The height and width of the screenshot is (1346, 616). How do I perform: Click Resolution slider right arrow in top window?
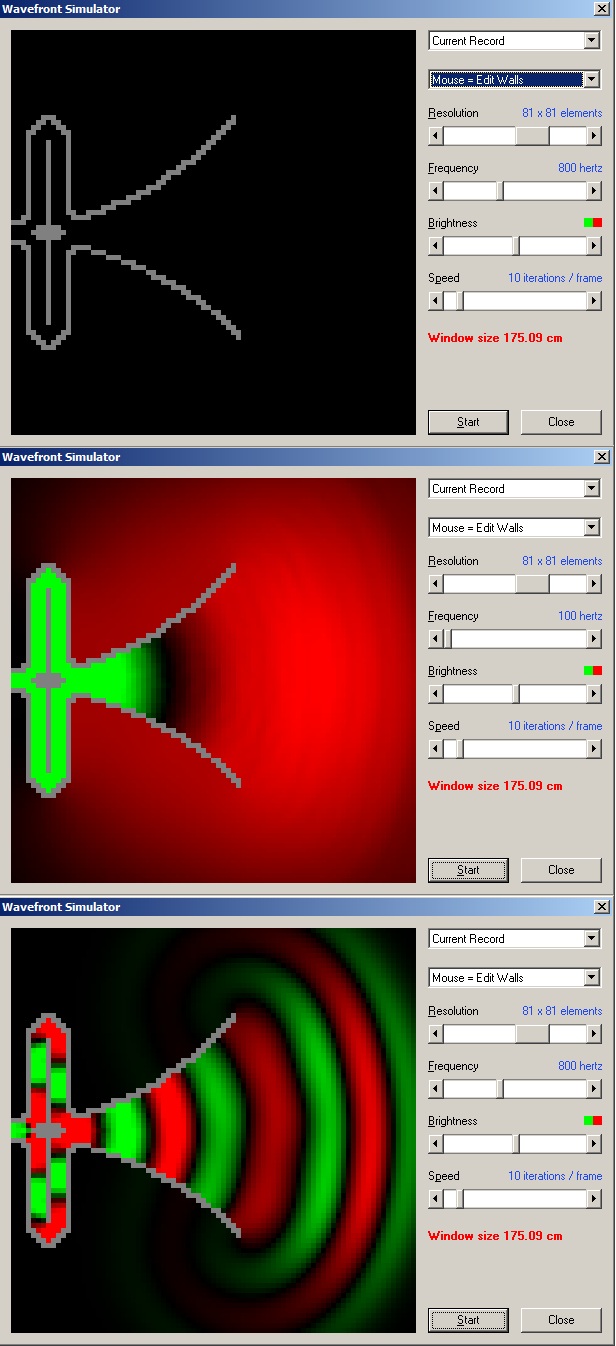coord(594,136)
